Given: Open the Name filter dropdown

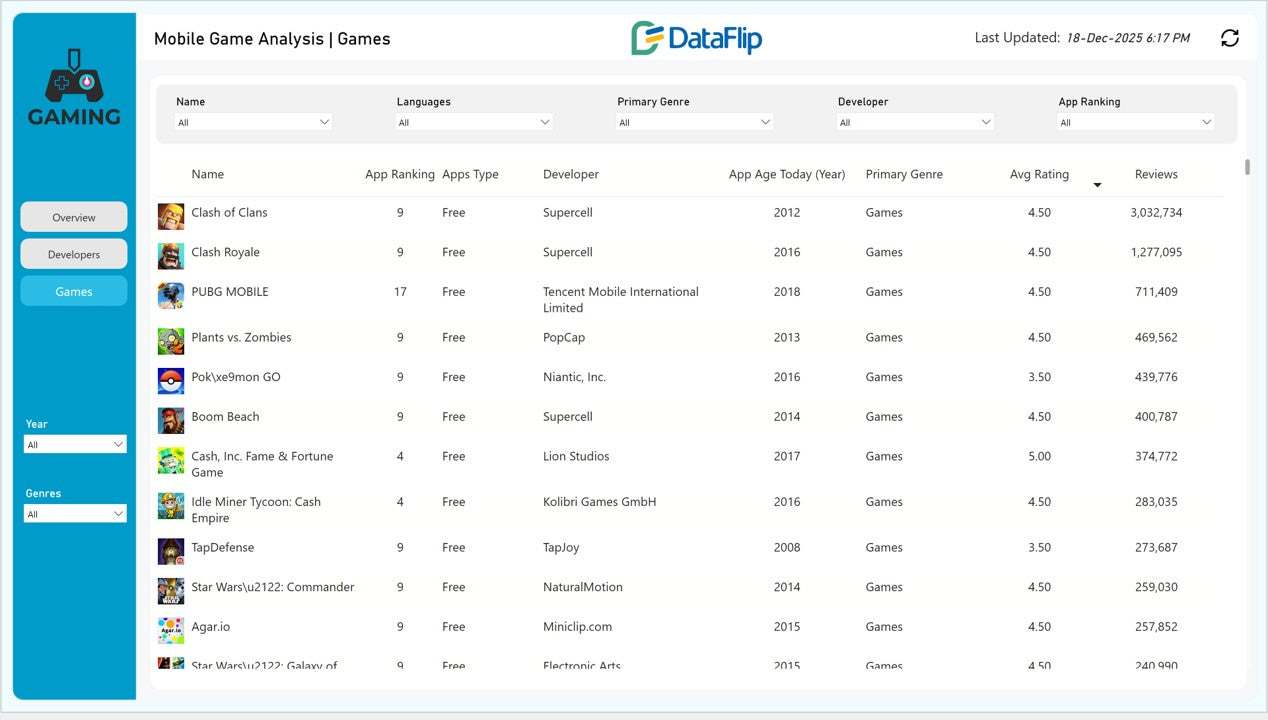Looking at the screenshot, I should pyautogui.click(x=254, y=122).
